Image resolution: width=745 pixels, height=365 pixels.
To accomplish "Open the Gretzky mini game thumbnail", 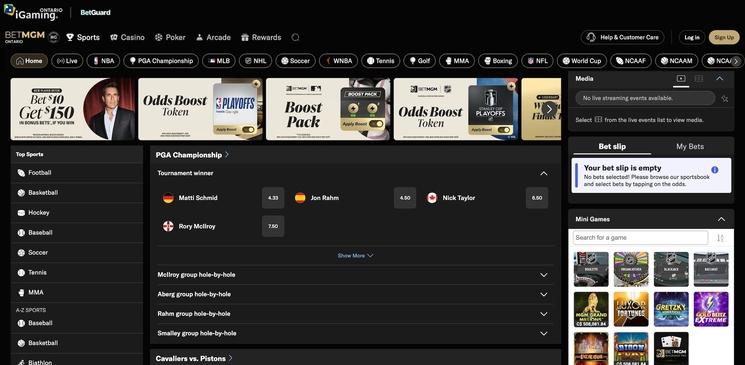I will click(x=671, y=309).
